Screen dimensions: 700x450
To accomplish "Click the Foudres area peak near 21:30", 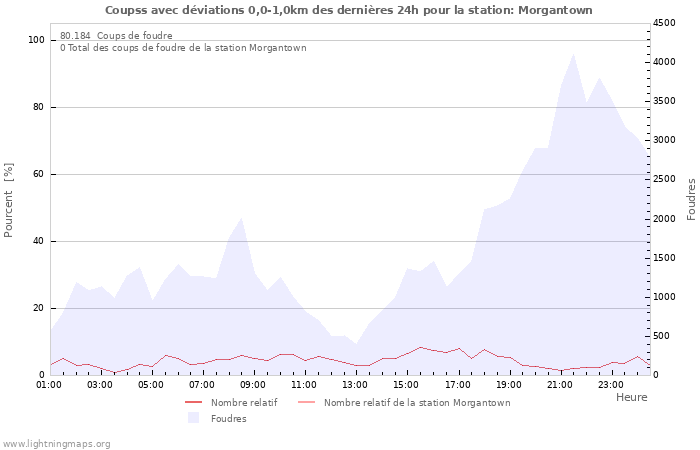I will [x=573, y=55].
